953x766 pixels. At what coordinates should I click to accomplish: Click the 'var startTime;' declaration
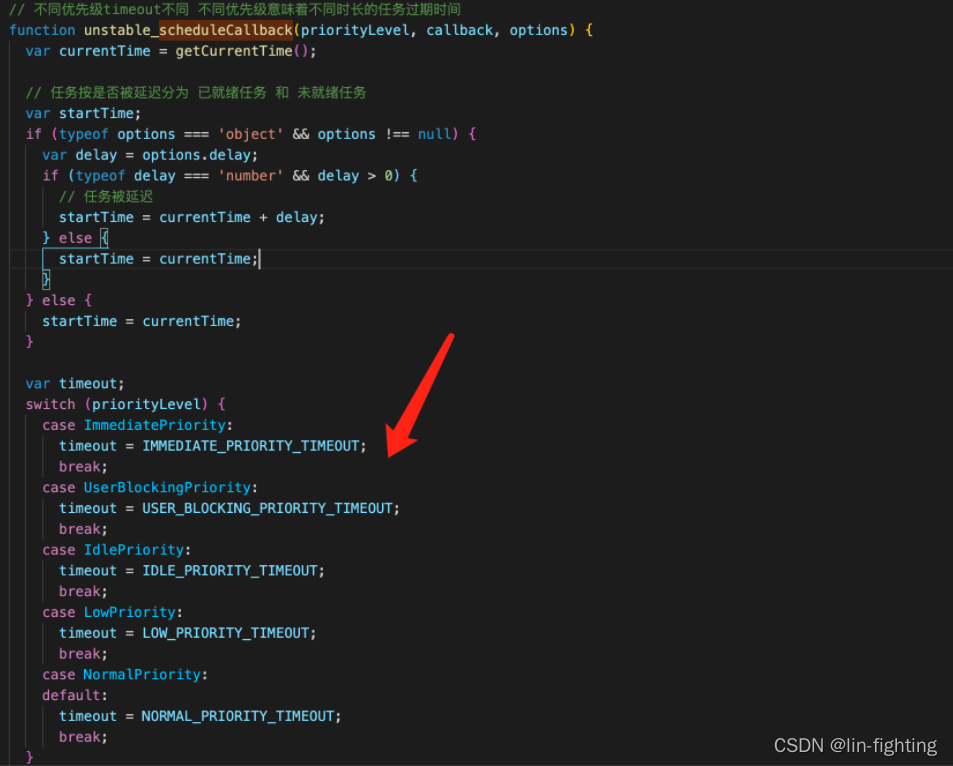point(83,113)
